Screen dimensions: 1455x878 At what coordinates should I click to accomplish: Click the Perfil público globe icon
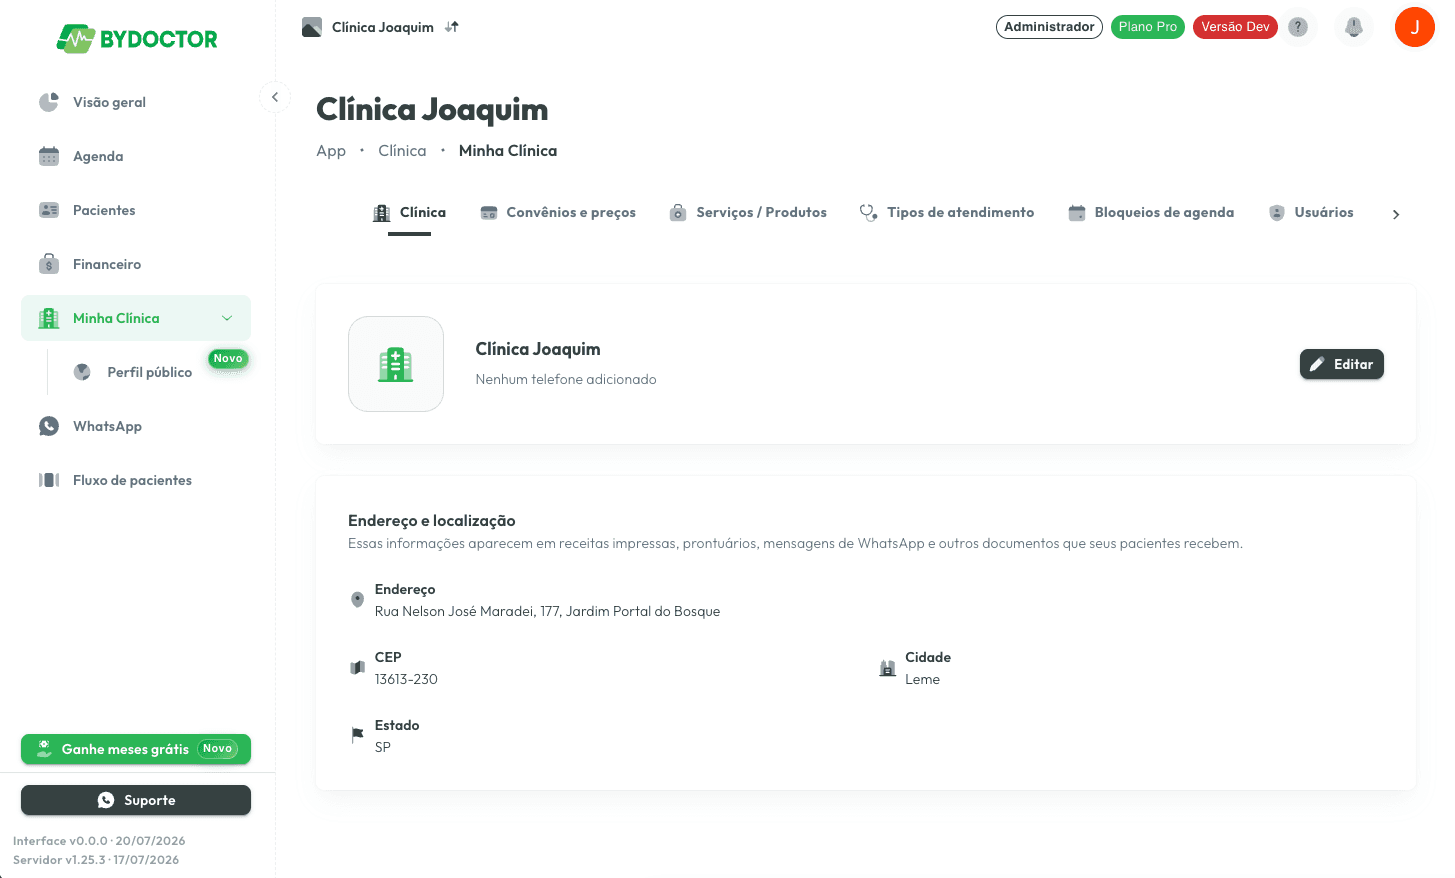click(x=83, y=372)
